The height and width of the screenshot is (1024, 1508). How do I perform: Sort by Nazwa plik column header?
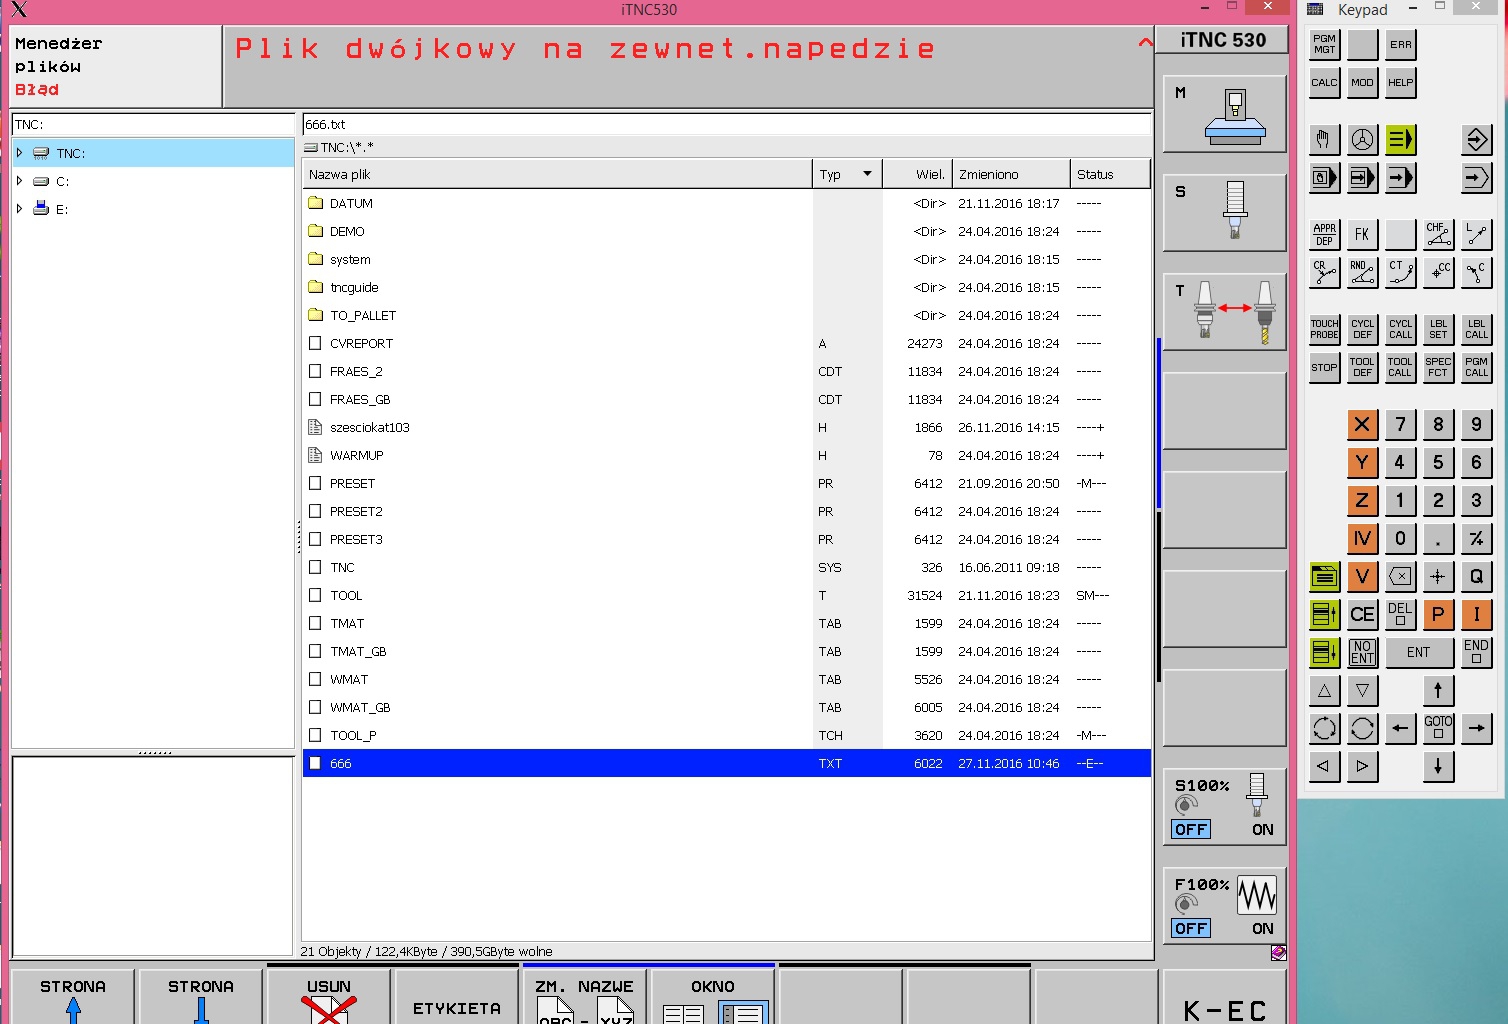(557, 174)
